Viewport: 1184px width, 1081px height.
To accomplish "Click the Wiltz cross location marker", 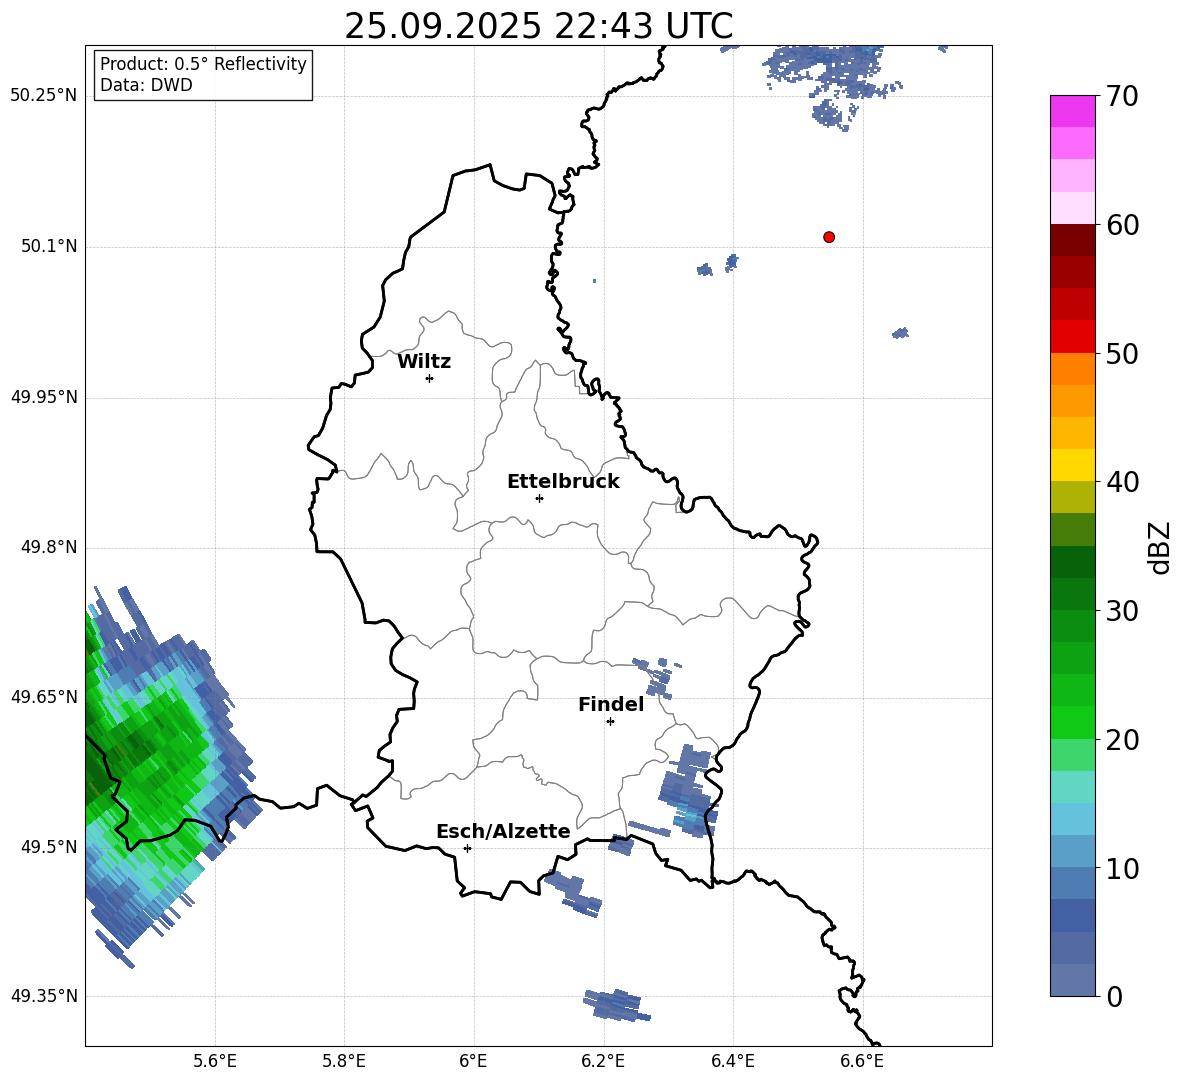I will tap(430, 379).
